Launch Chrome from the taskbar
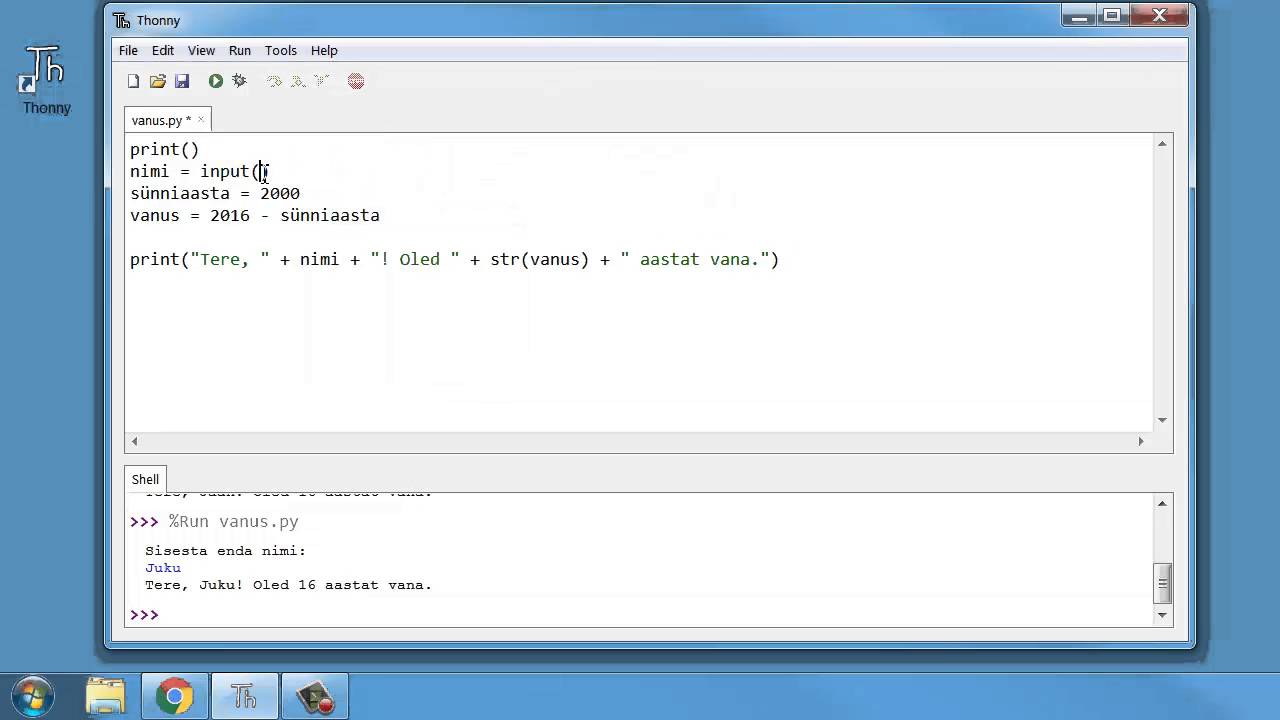 coord(174,697)
